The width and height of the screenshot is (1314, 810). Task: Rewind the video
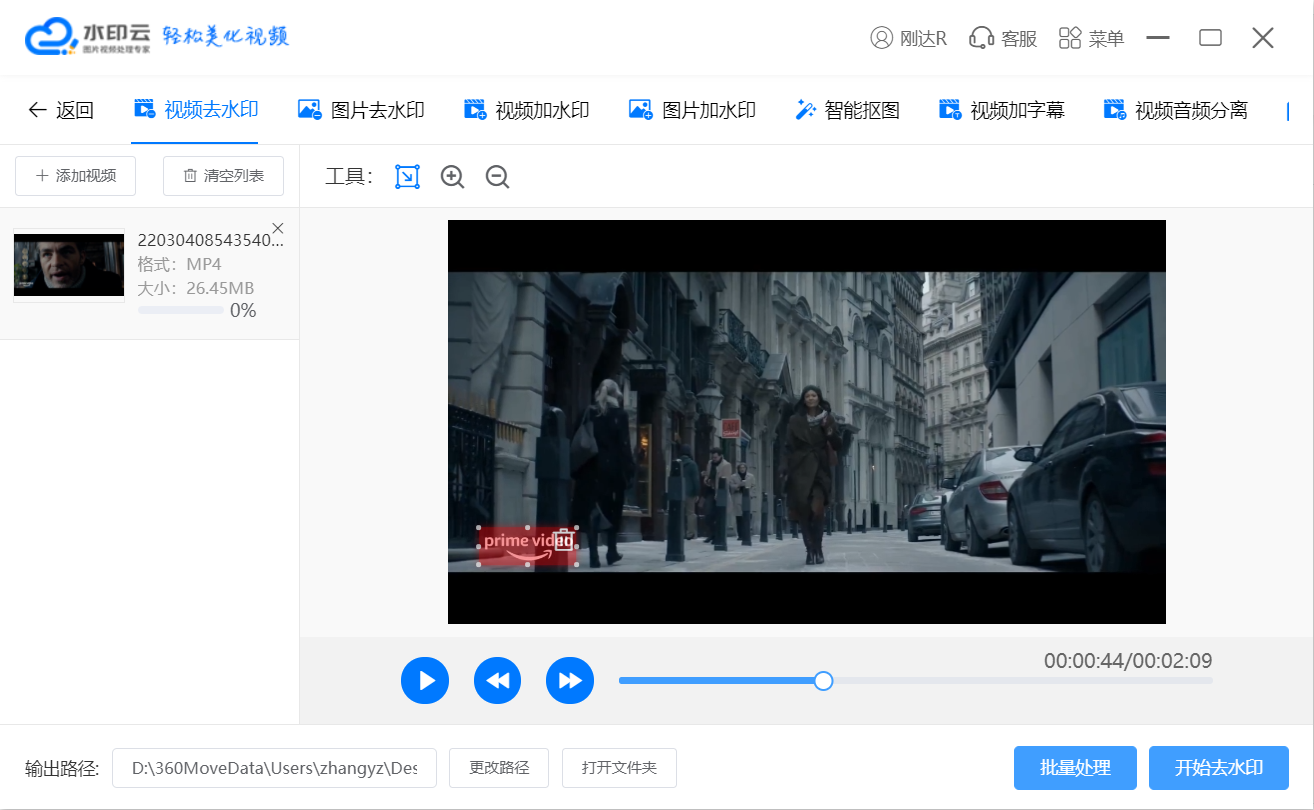coord(498,681)
